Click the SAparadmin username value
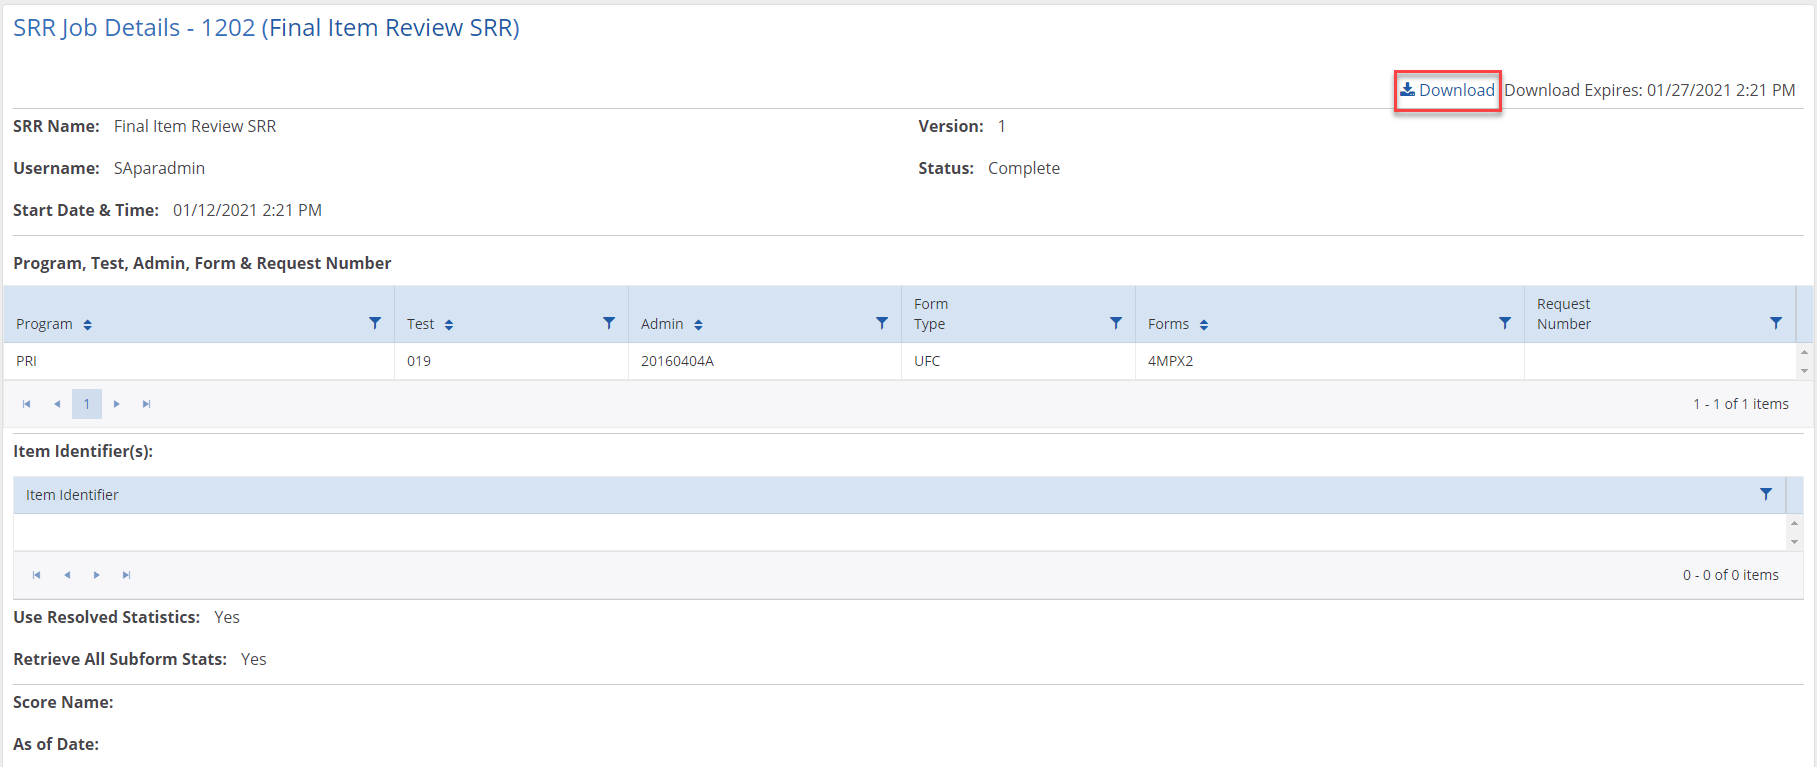Screen dimensions: 1817x767 159,168
